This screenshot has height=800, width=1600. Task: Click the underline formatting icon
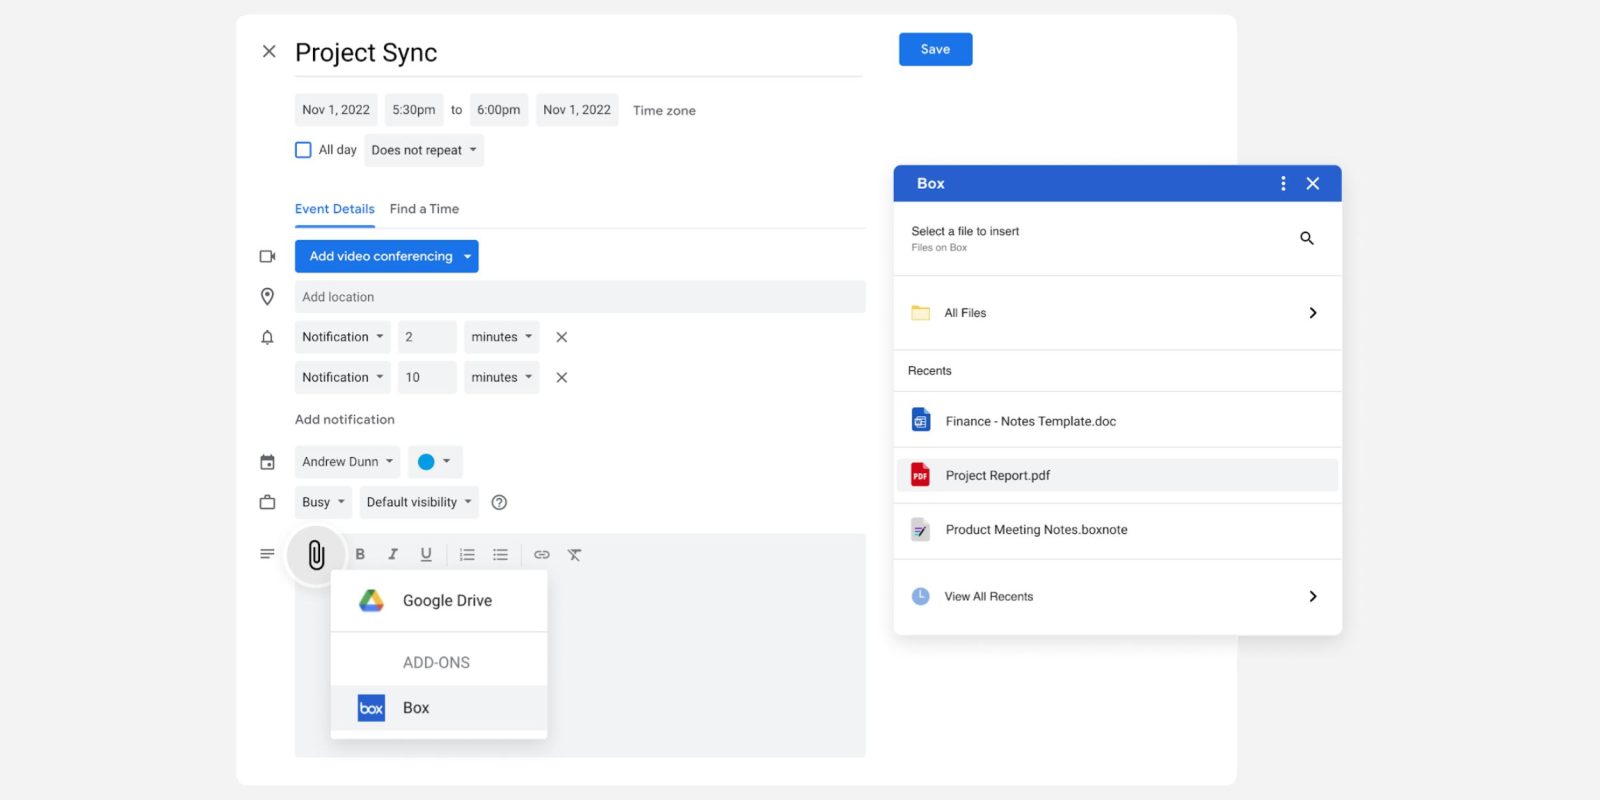426,555
